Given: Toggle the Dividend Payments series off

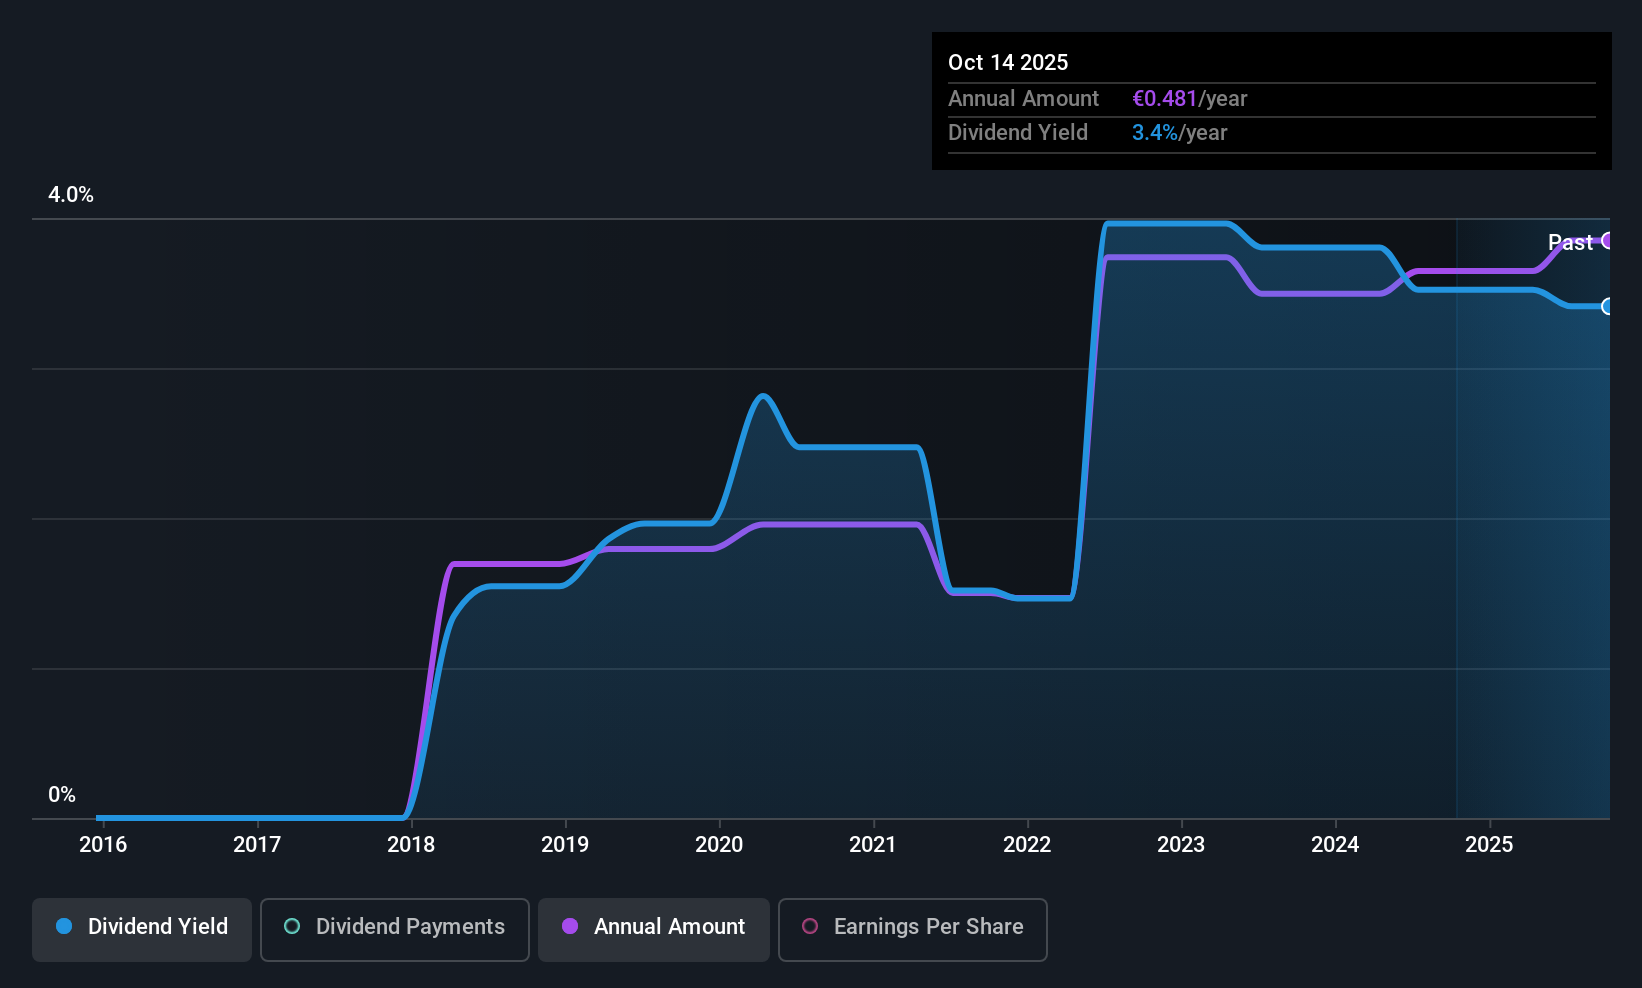Looking at the screenshot, I should coord(394,928).
